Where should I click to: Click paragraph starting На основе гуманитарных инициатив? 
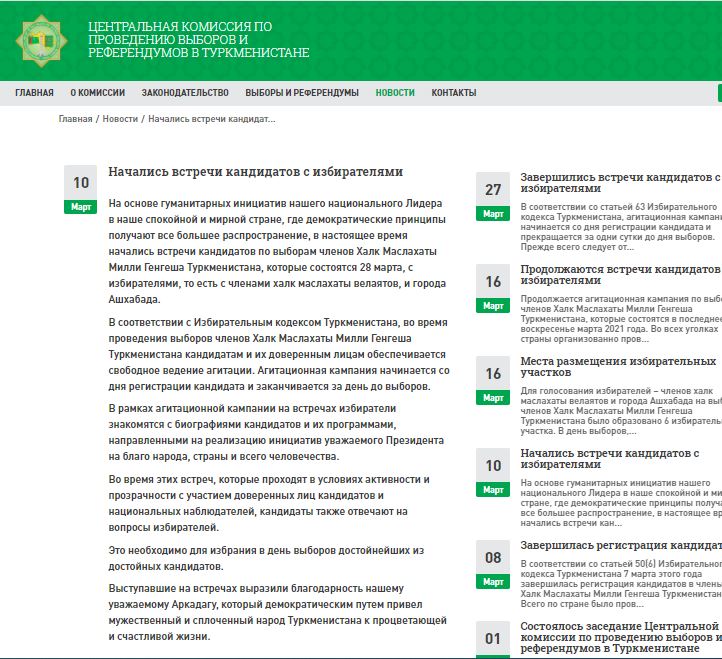pyautogui.click(x=277, y=251)
